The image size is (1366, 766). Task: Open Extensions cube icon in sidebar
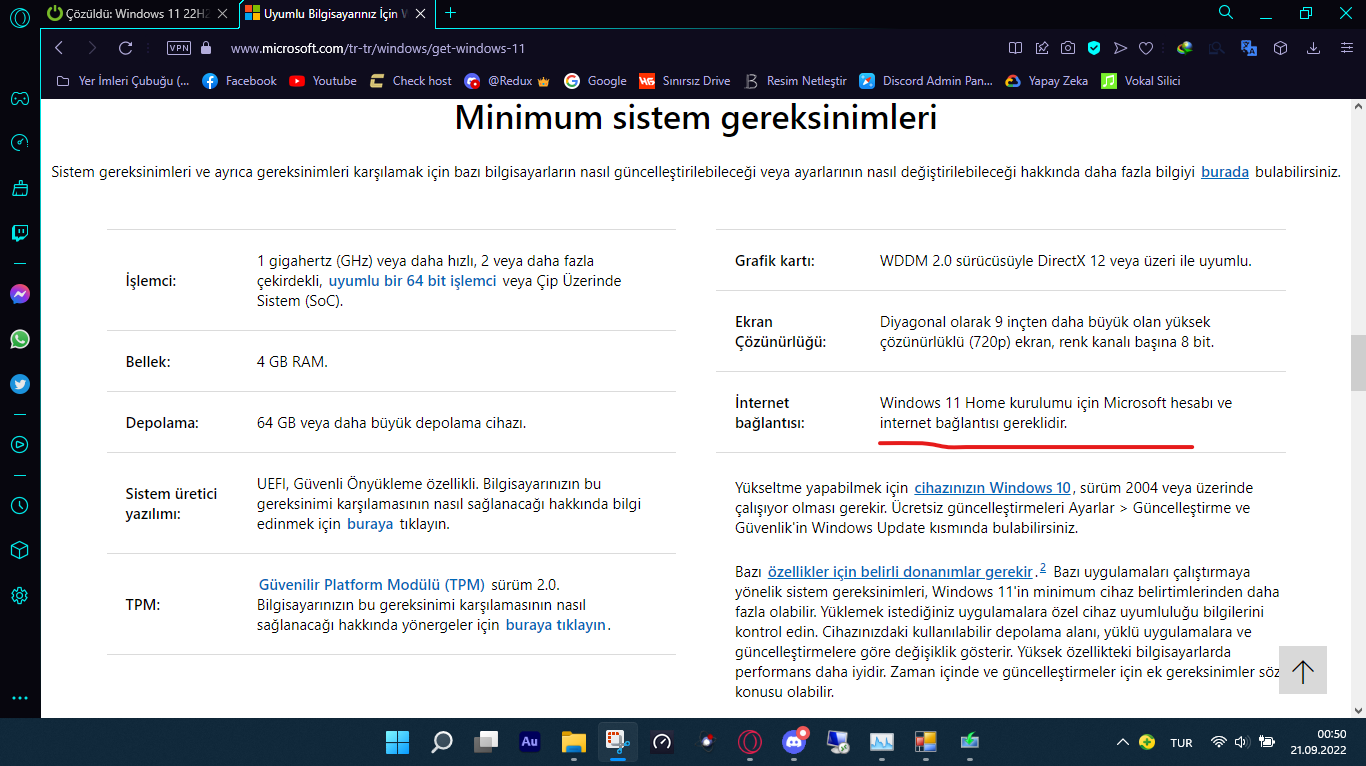19,550
